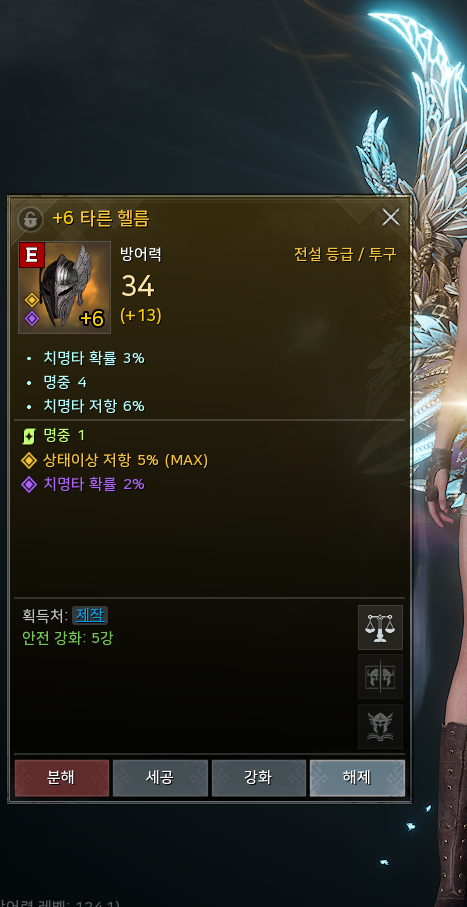The height and width of the screenshot is (907, 467).
Task: Click the yellow diamond gem on thumbnail
Action: click(31, 300)
